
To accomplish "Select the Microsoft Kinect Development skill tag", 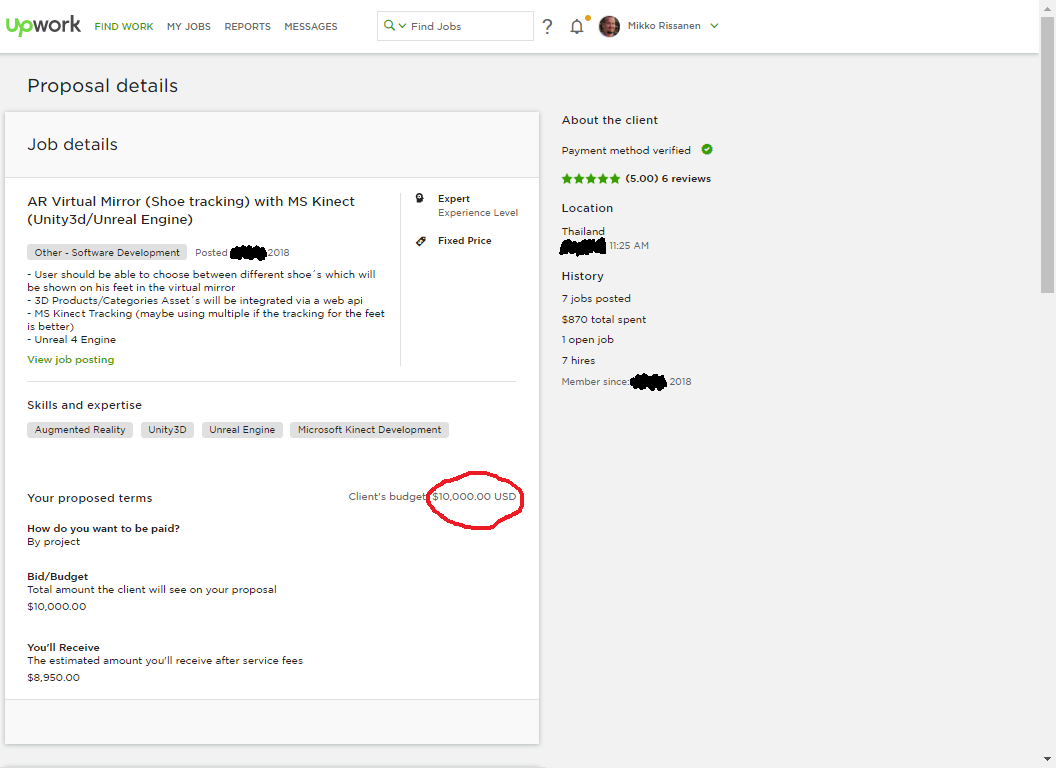I will pos(370,430).
